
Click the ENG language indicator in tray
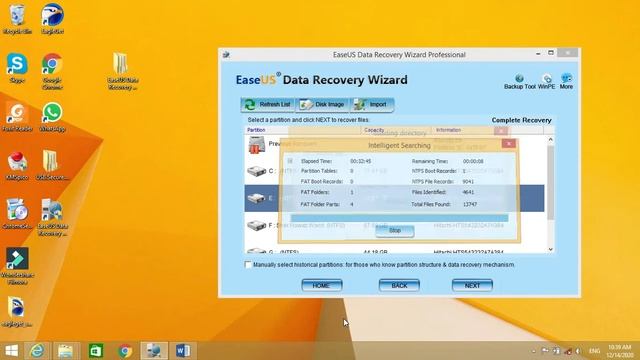click(x=594, y=351)
